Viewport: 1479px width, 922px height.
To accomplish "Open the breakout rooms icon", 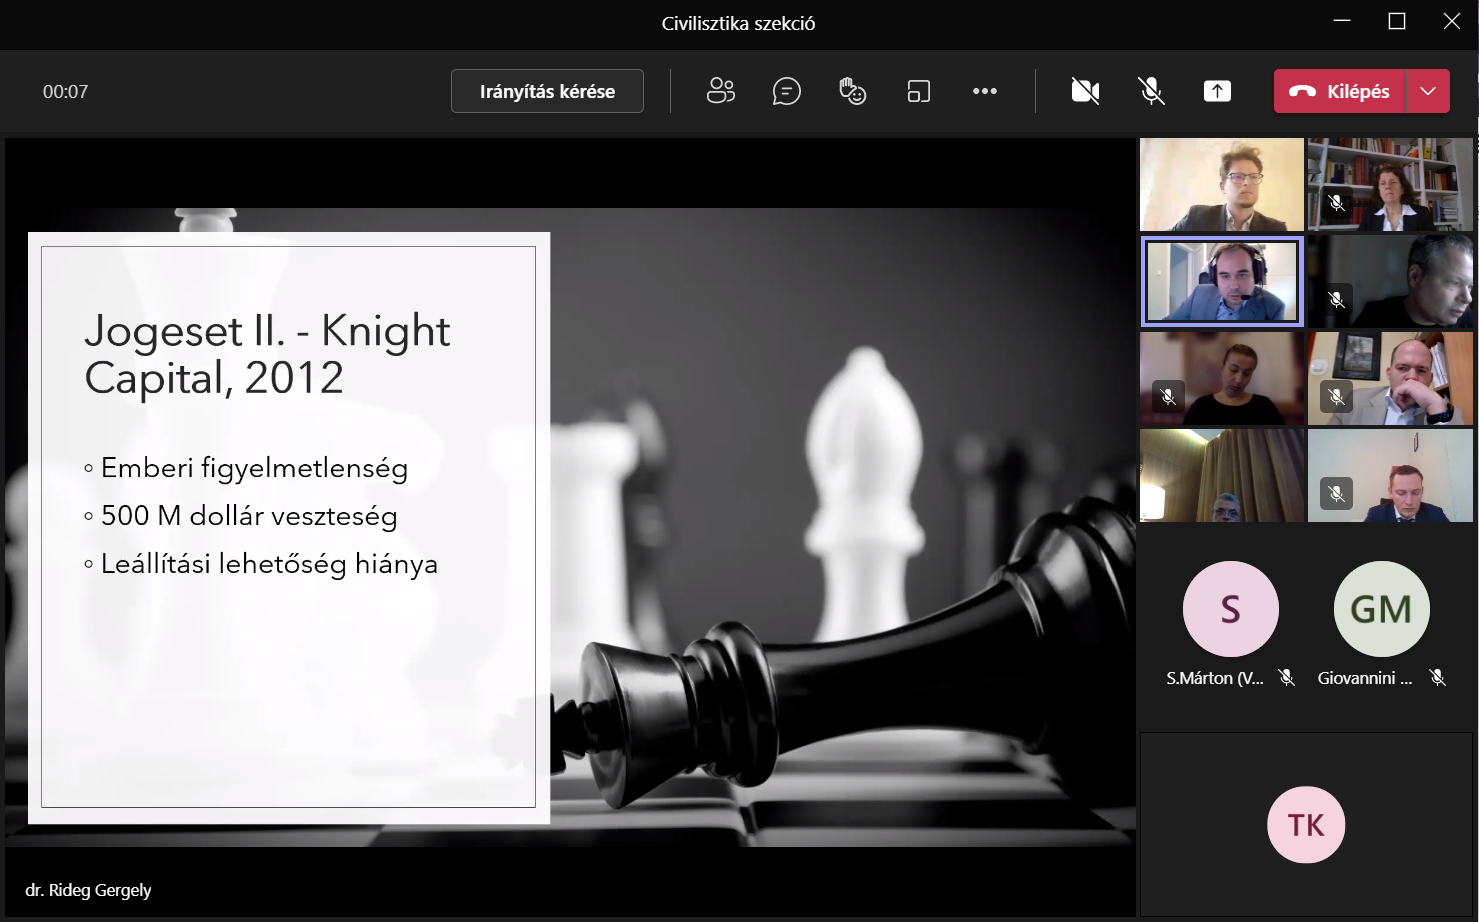I will [918, 91].
